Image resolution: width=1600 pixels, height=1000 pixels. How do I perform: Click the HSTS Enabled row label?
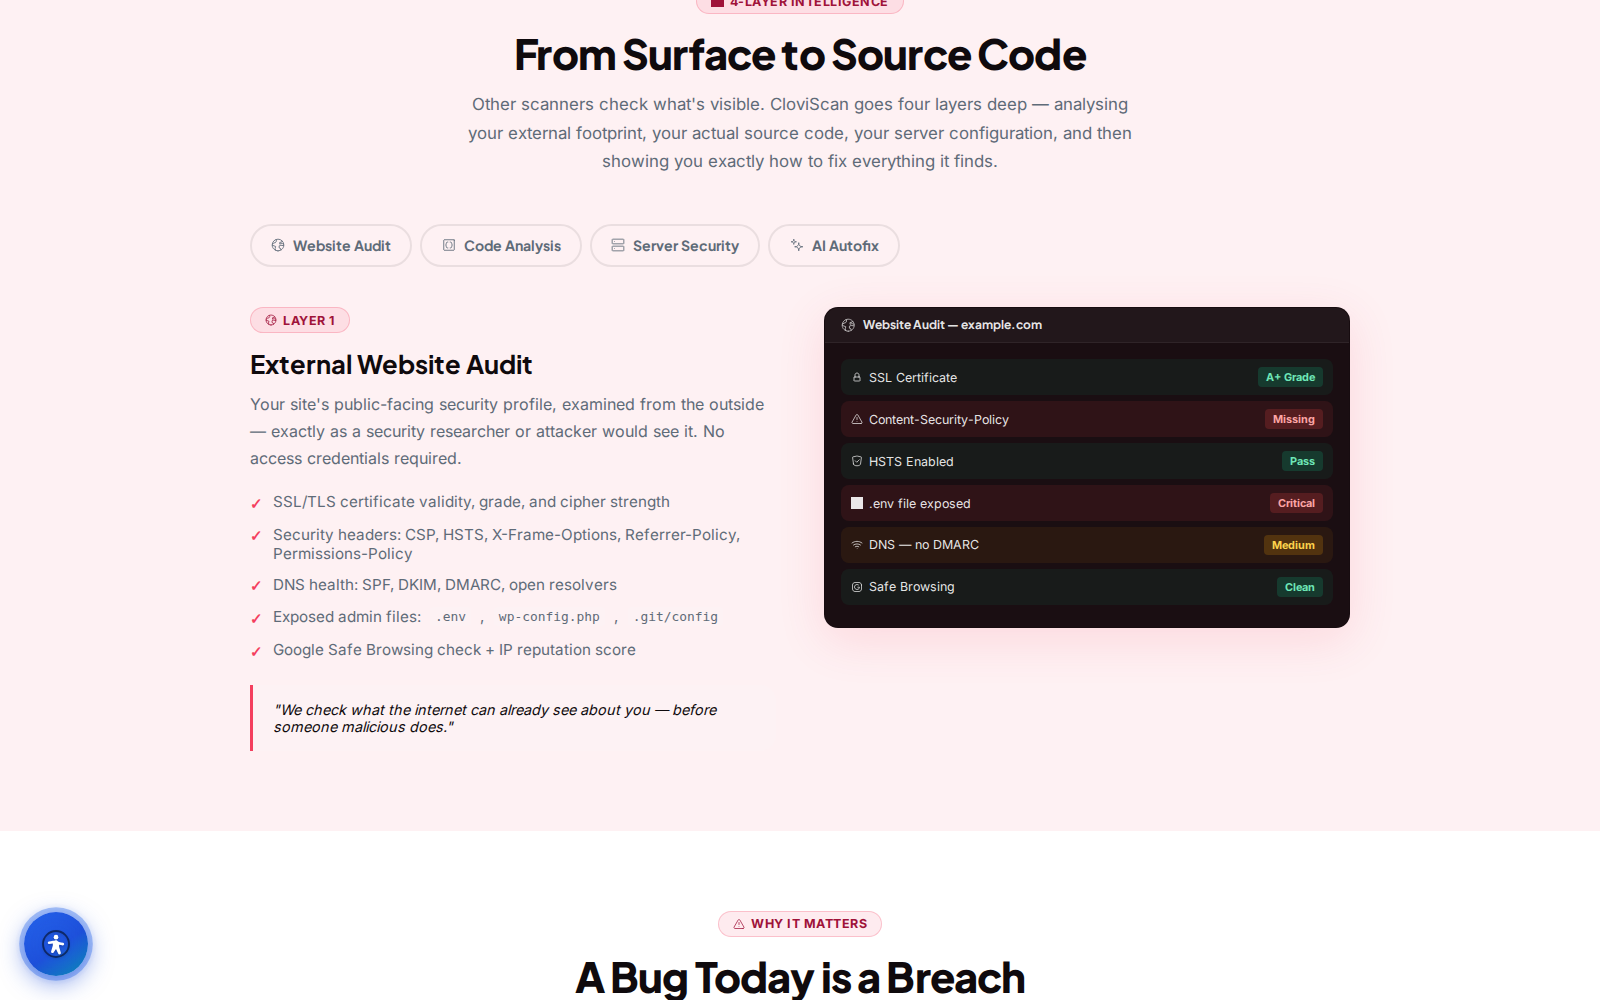(x=911, y=462)
